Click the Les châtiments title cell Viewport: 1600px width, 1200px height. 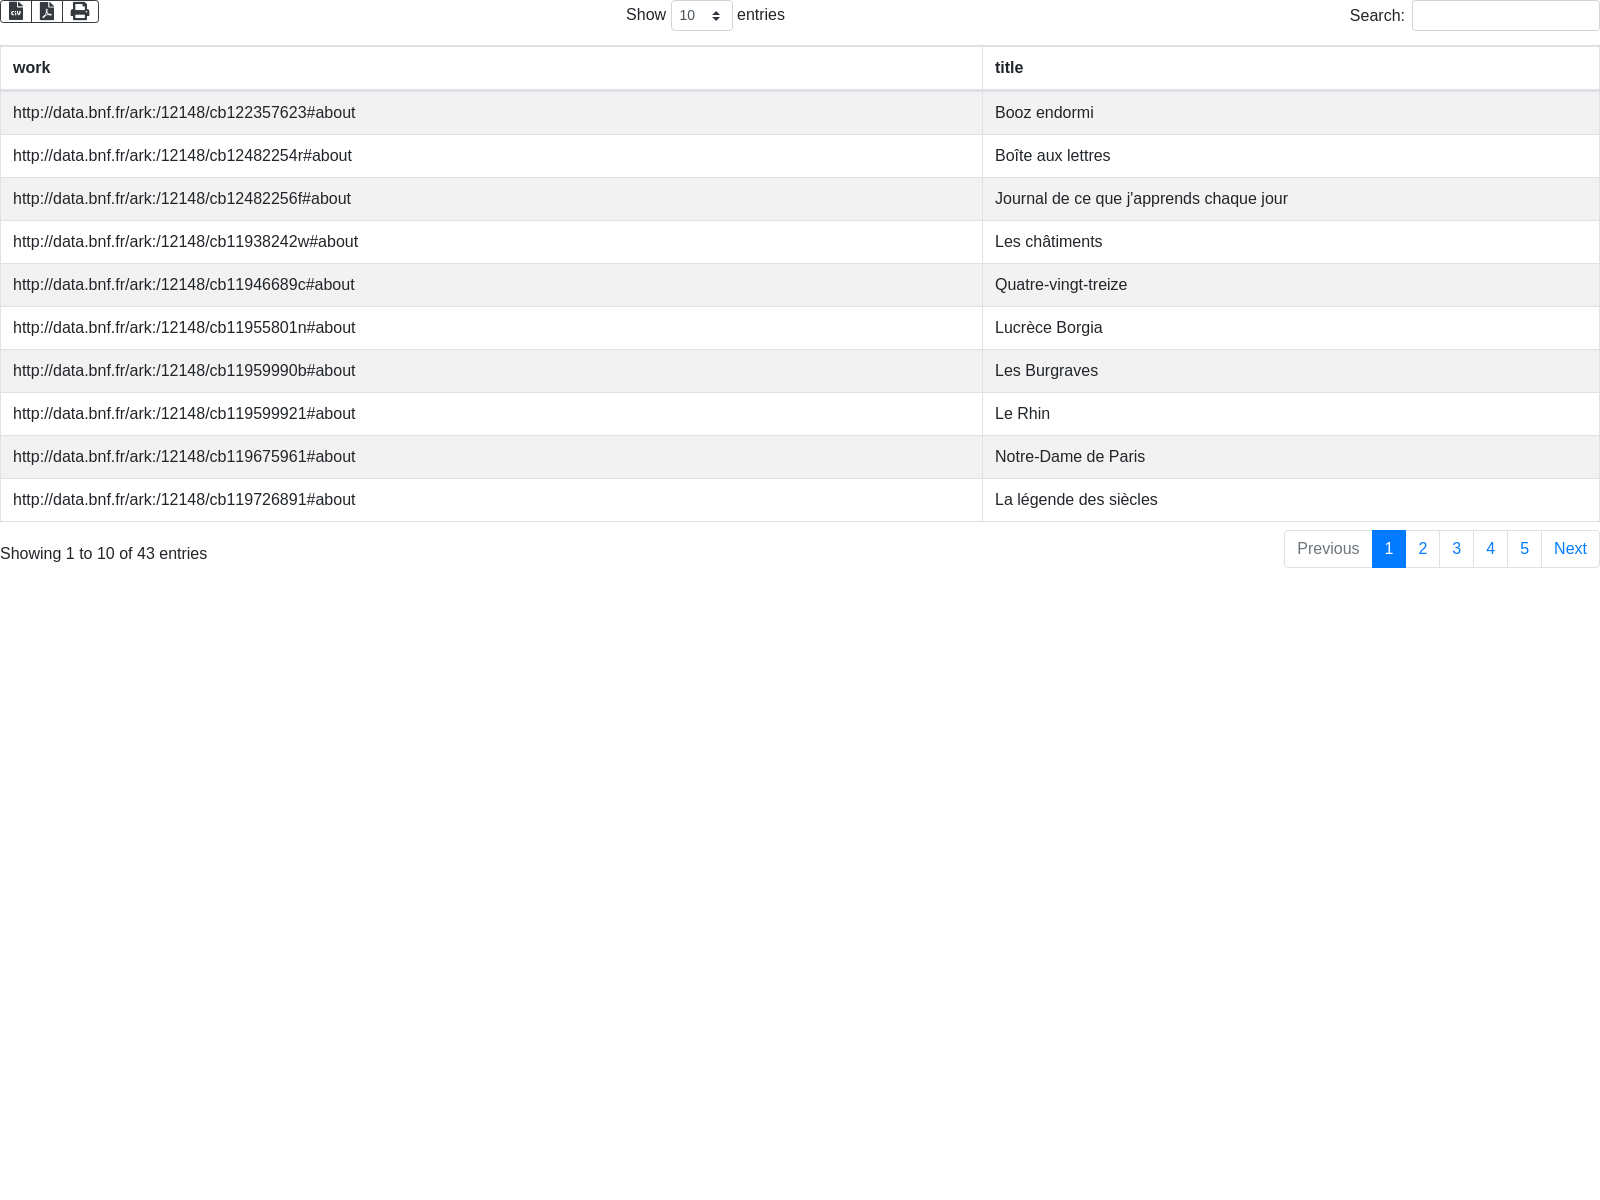pos(1048,242)
